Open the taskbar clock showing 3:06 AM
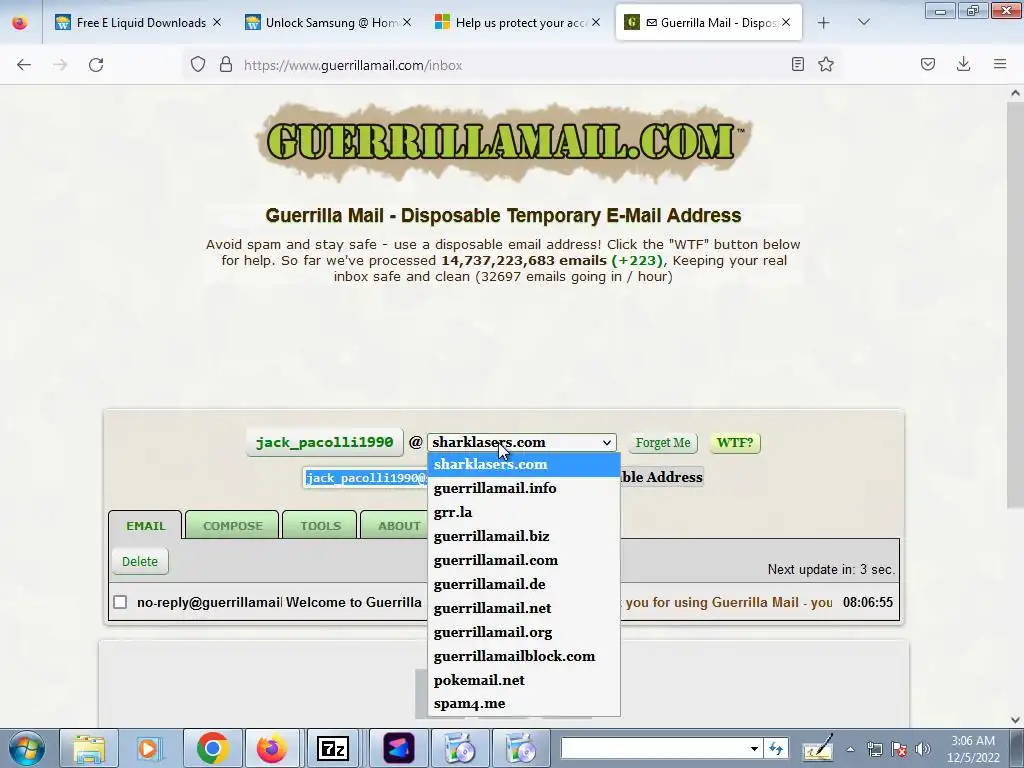The height and width of the screenshot is (768, 1024). click(x=973, y=749)
